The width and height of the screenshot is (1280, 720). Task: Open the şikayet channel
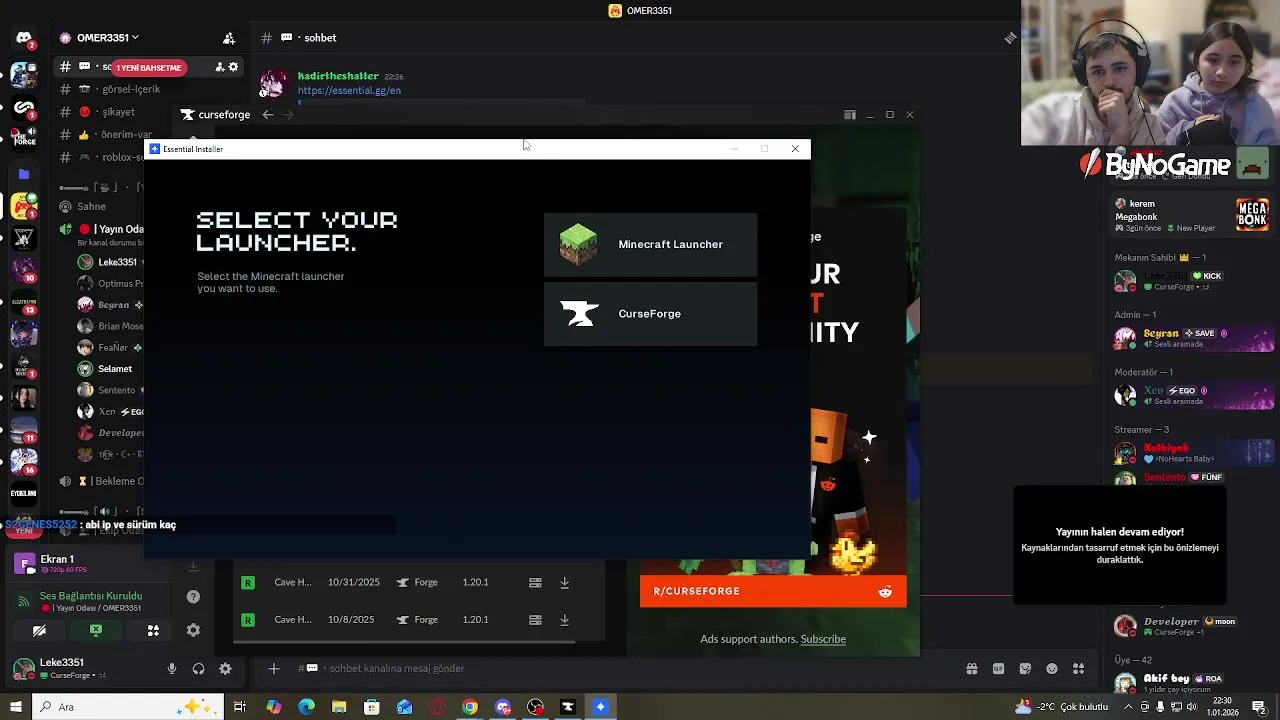click(x=118, y=112)
